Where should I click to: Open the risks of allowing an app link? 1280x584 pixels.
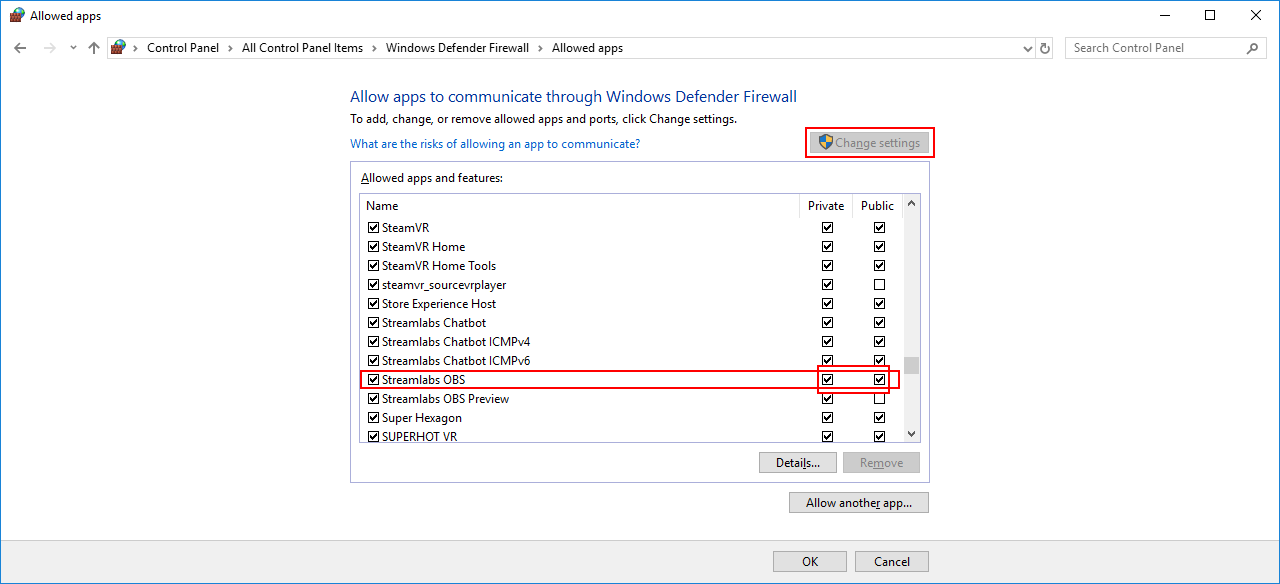tap(495, 144)
